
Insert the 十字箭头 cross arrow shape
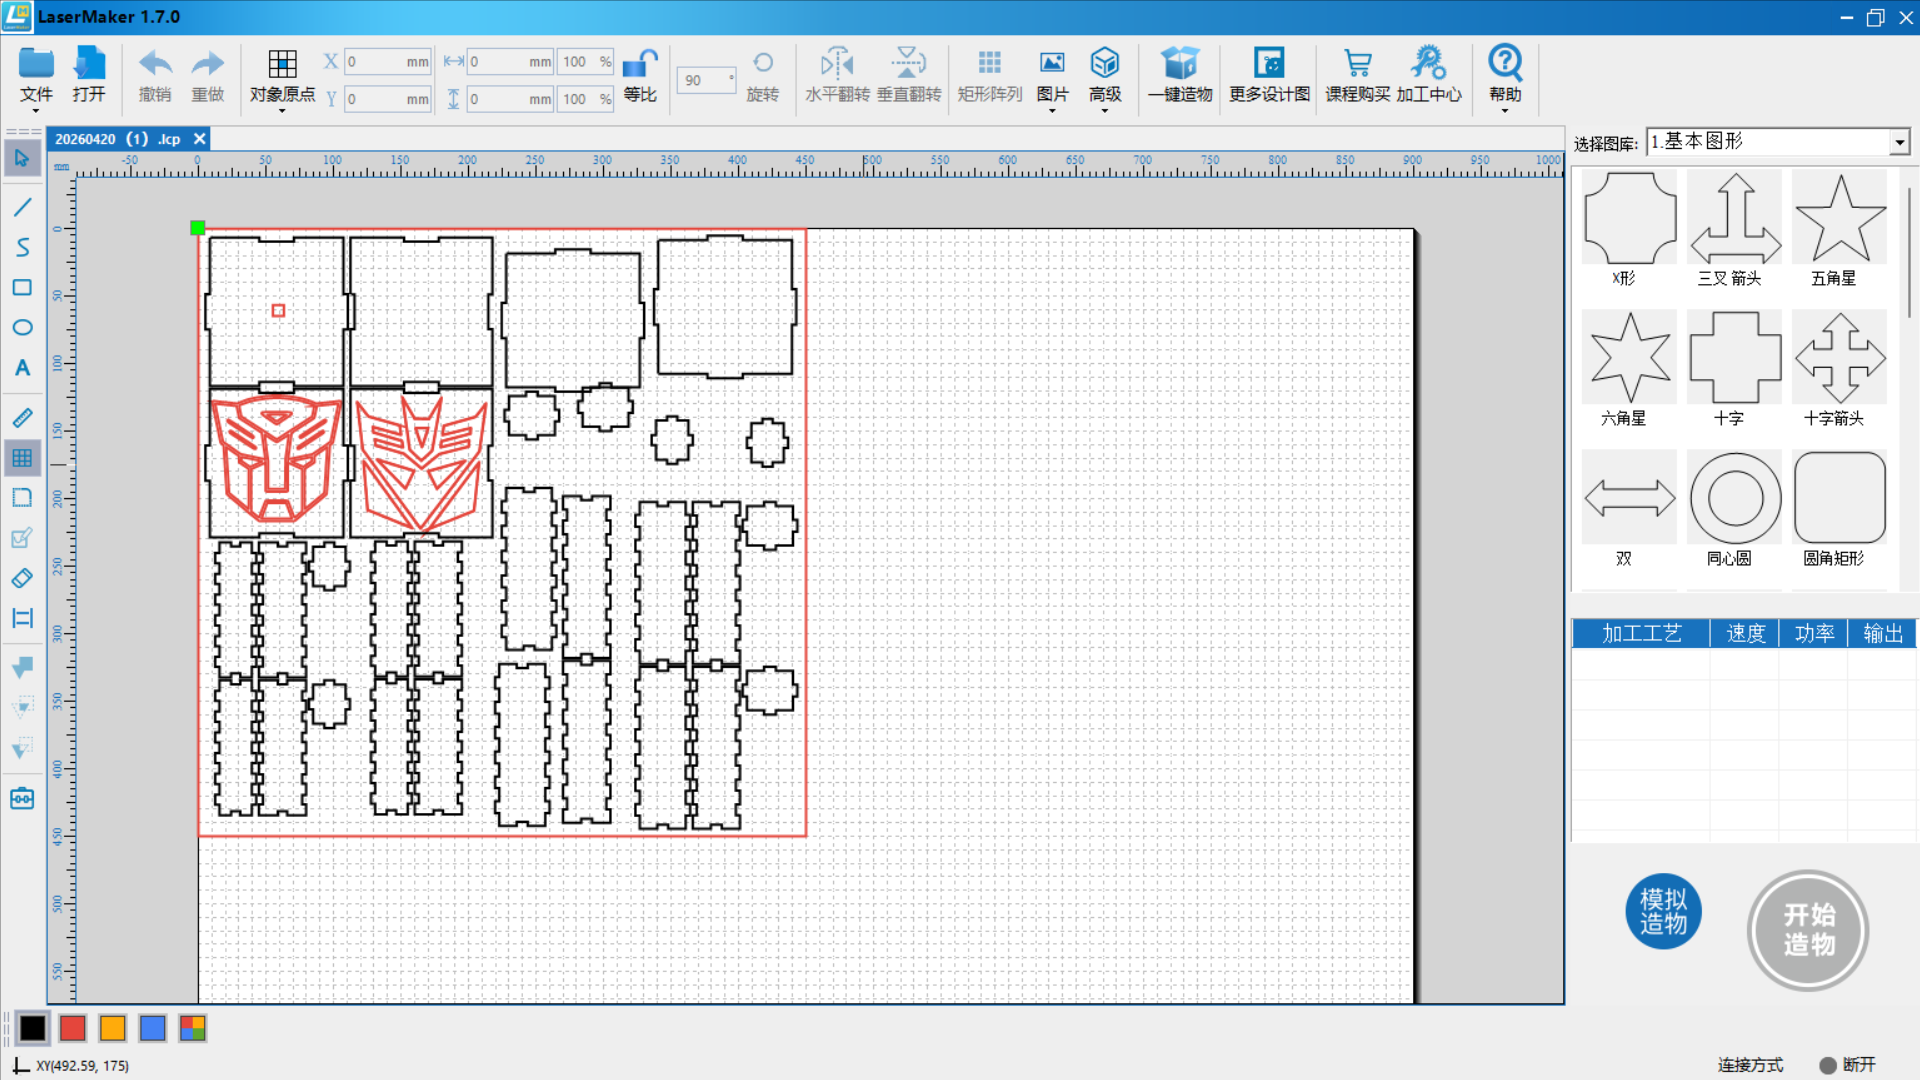(x=1840, y=358)
